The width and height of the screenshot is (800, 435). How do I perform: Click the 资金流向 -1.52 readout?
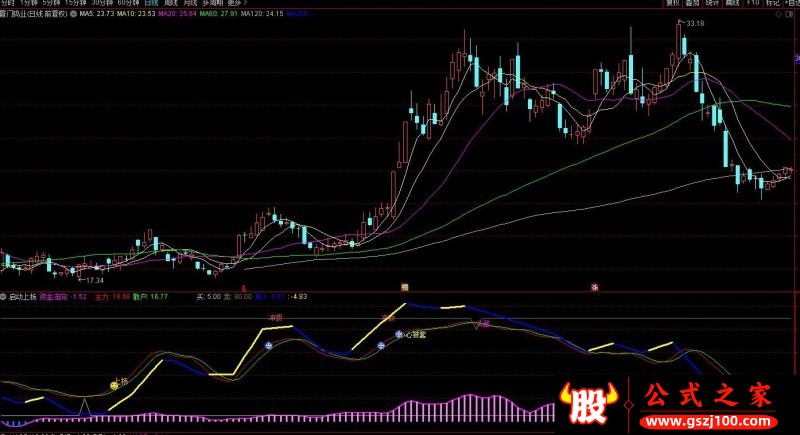(x=63, y=297)
